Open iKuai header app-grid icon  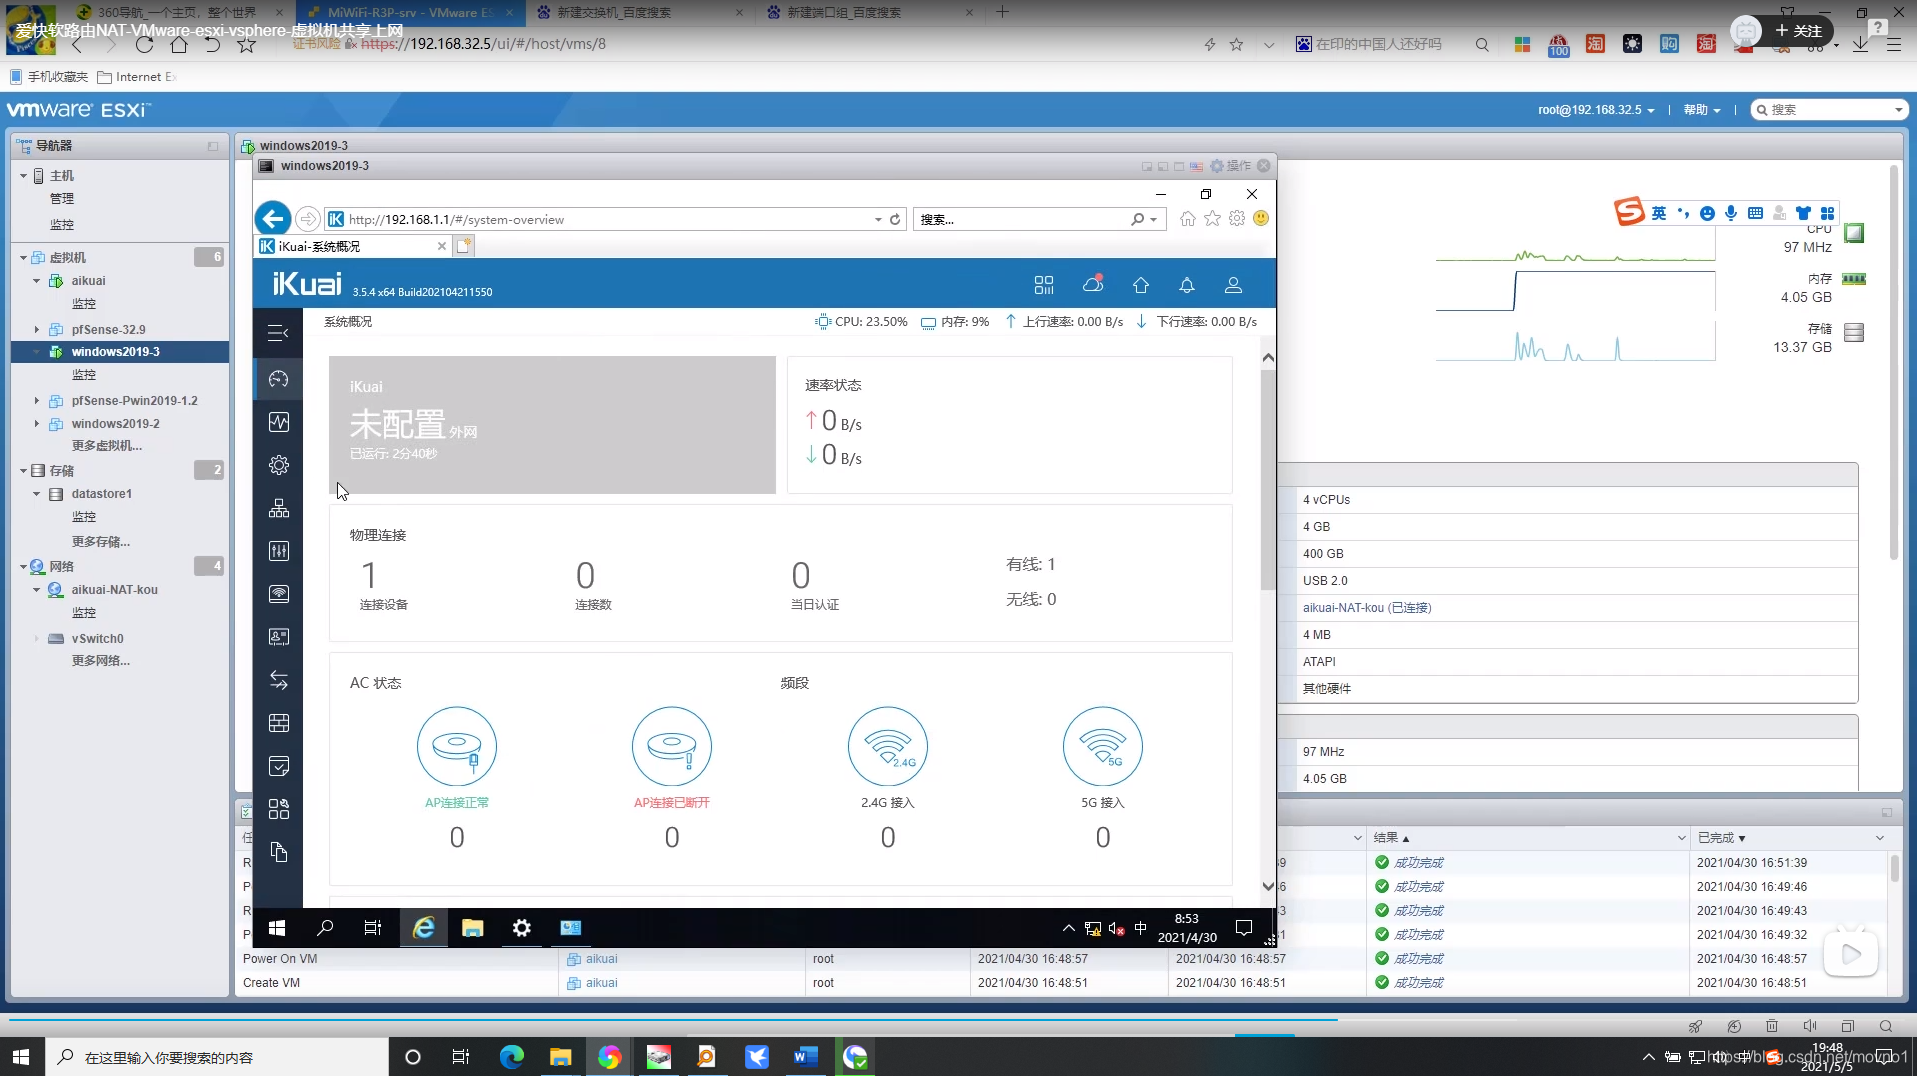click(1044, 285)
